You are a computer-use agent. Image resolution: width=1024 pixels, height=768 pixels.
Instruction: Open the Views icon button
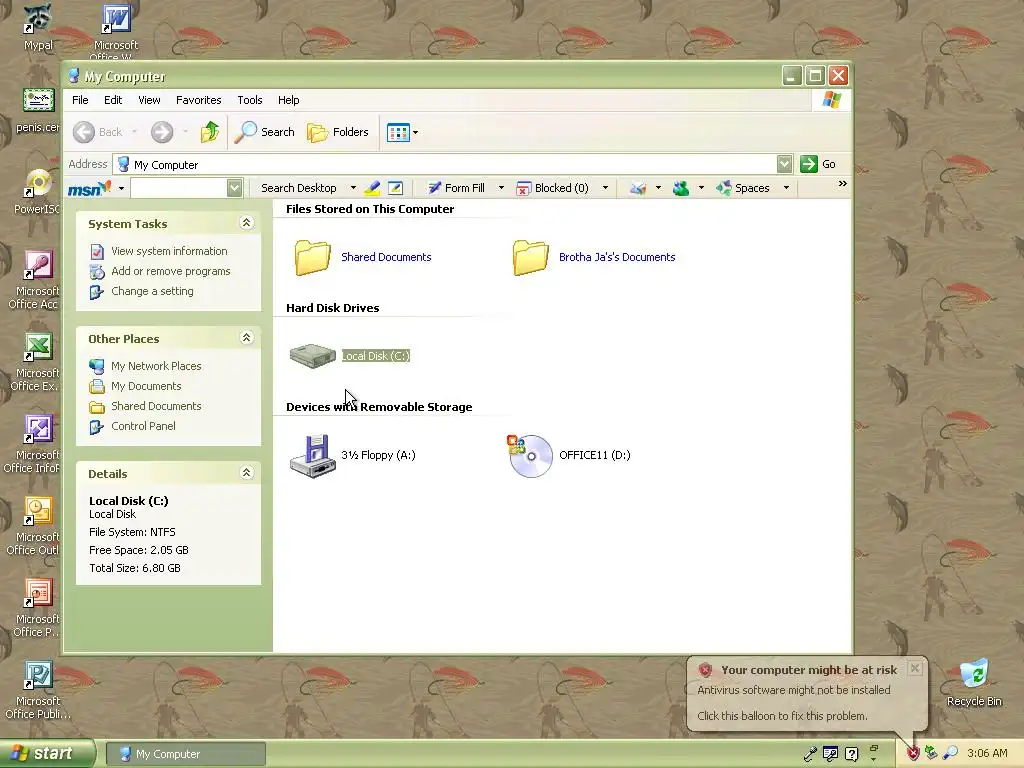click(398, 133)
